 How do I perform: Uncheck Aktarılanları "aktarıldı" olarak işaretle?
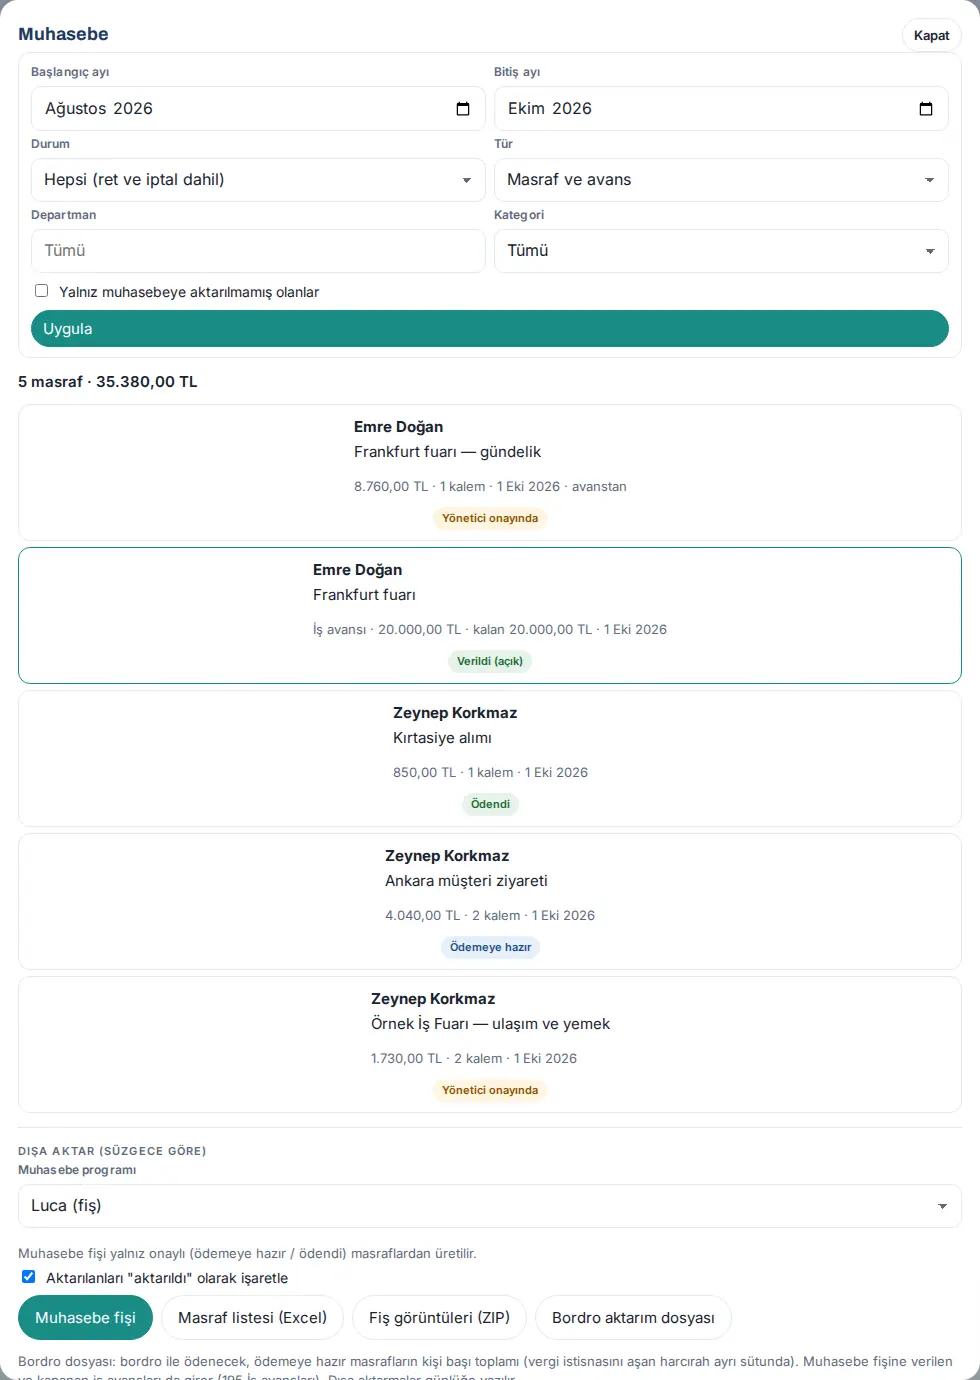(x=28, y=1277)
